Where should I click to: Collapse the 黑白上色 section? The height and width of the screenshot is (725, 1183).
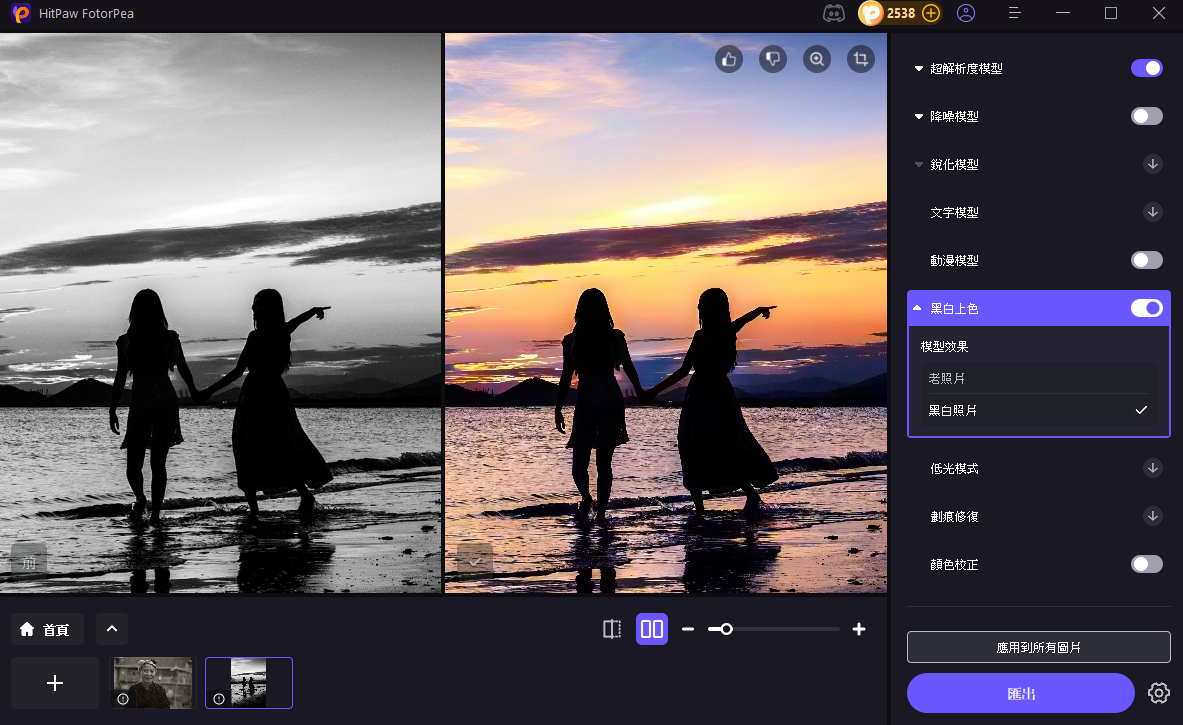coord(918,308)
